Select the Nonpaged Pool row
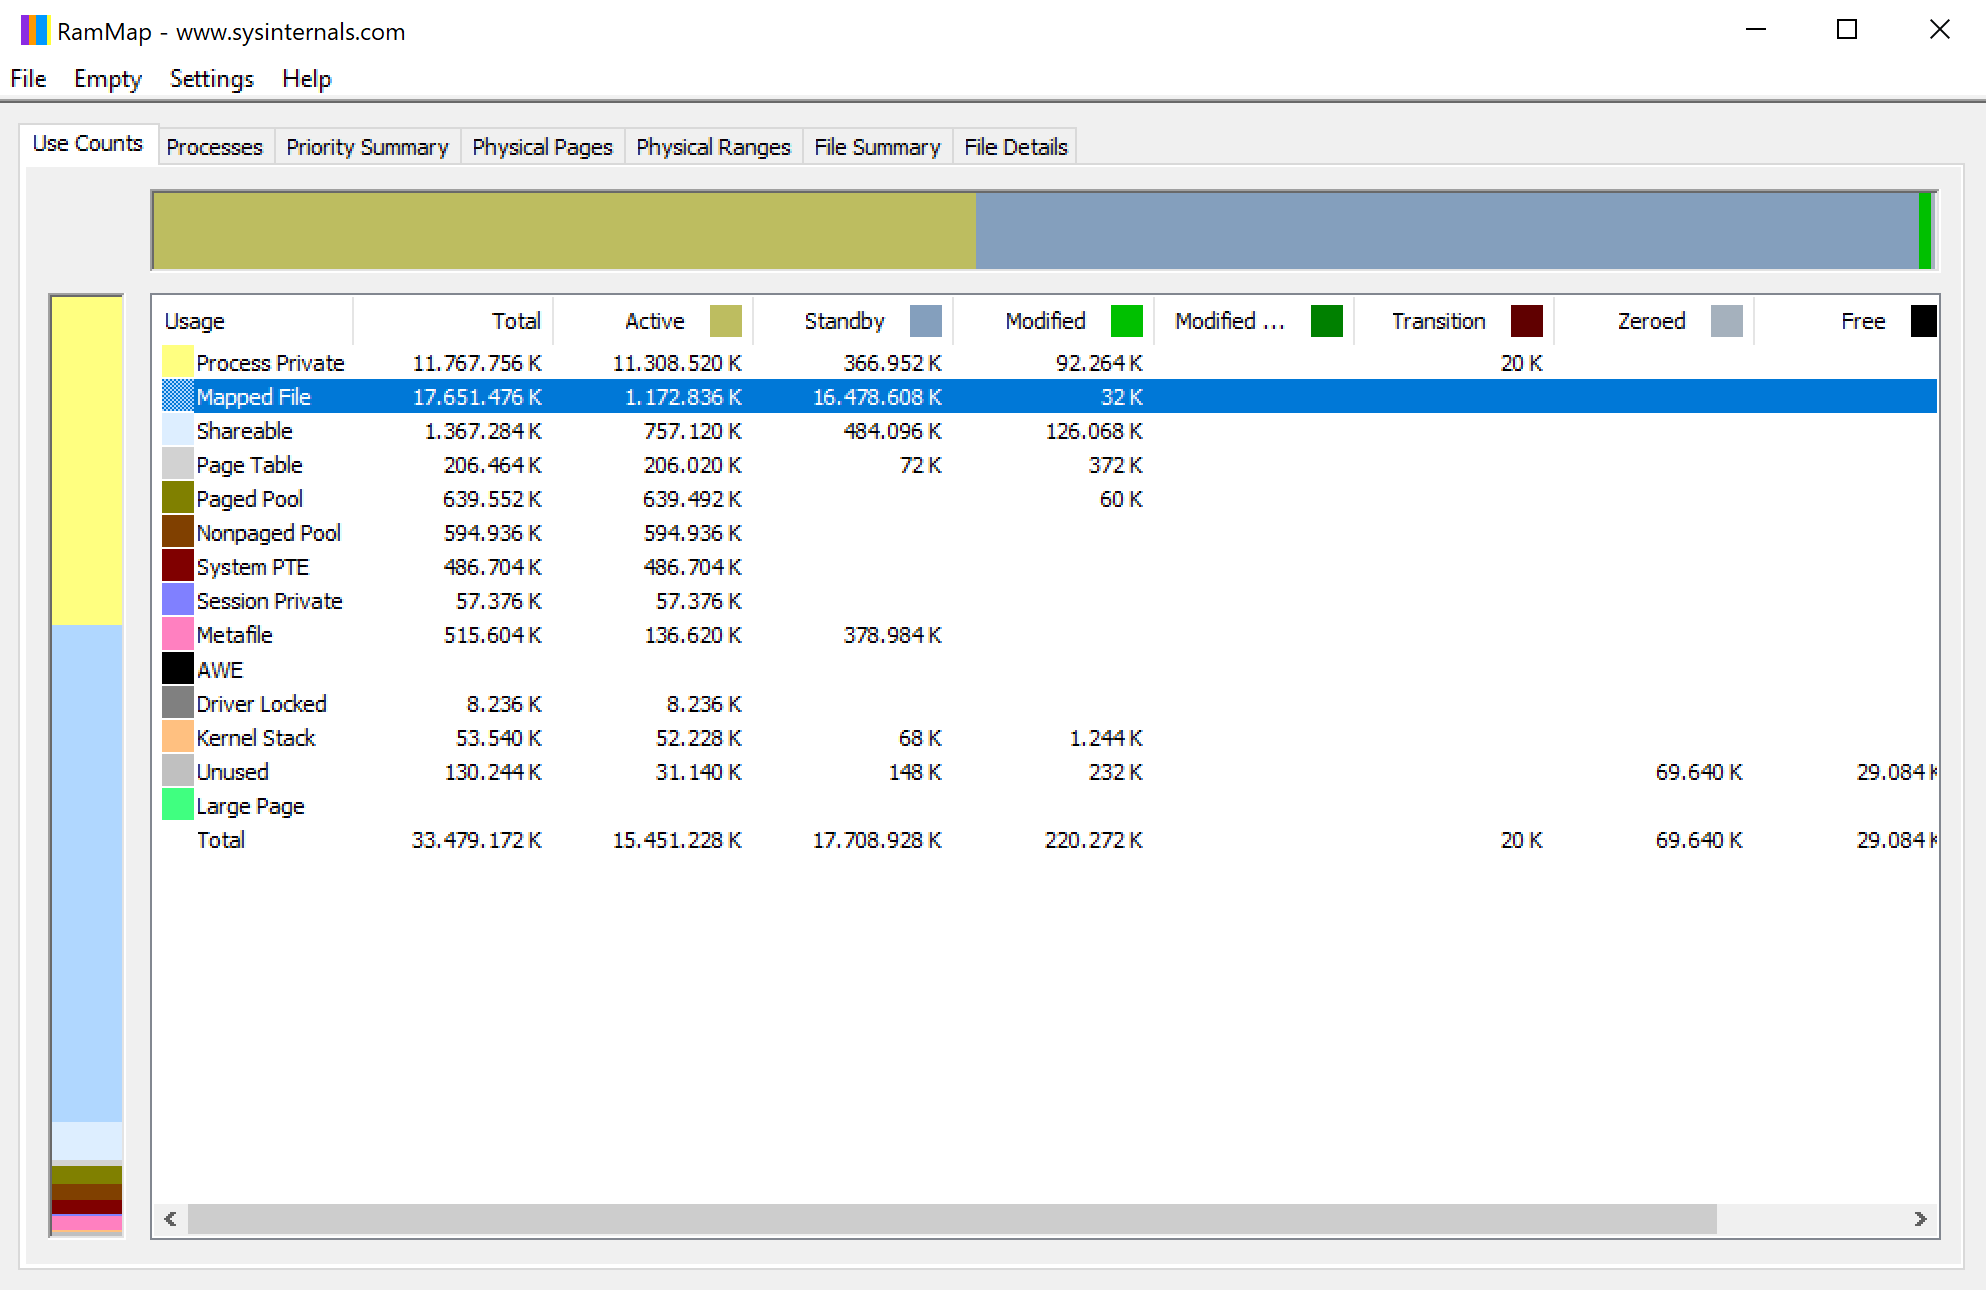The image size is (1986, 1290). (268, 533)
